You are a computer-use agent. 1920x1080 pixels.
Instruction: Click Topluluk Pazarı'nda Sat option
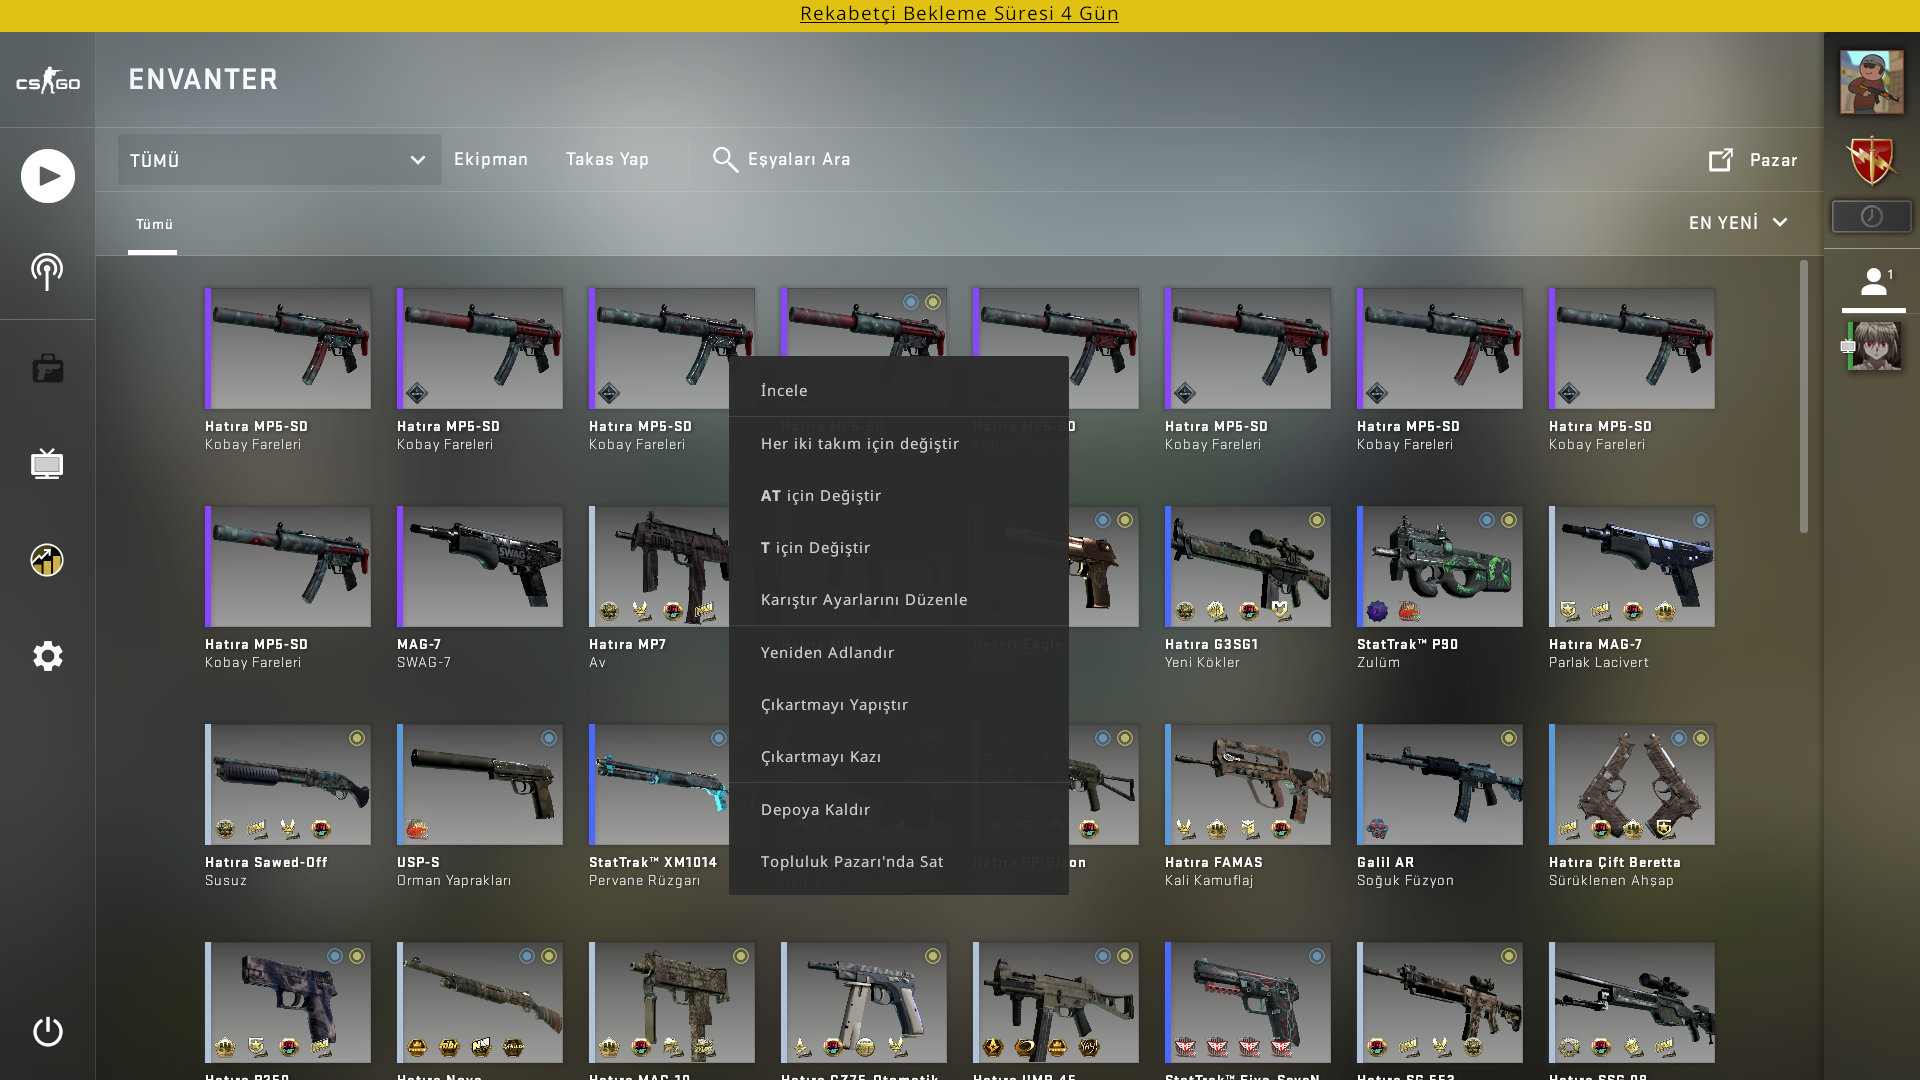851,862
